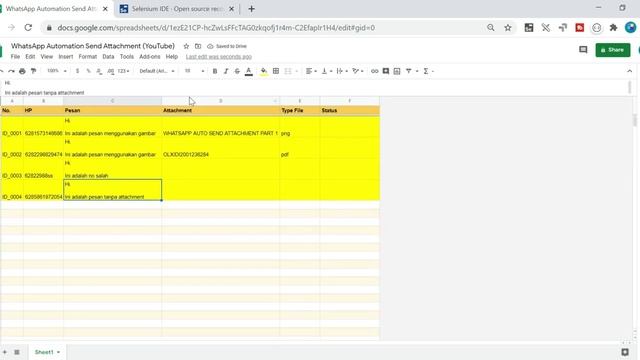This screenshot has height=360, width=640.
Task: Click the Redo toolbar icon
Action: tap(11, 71)
